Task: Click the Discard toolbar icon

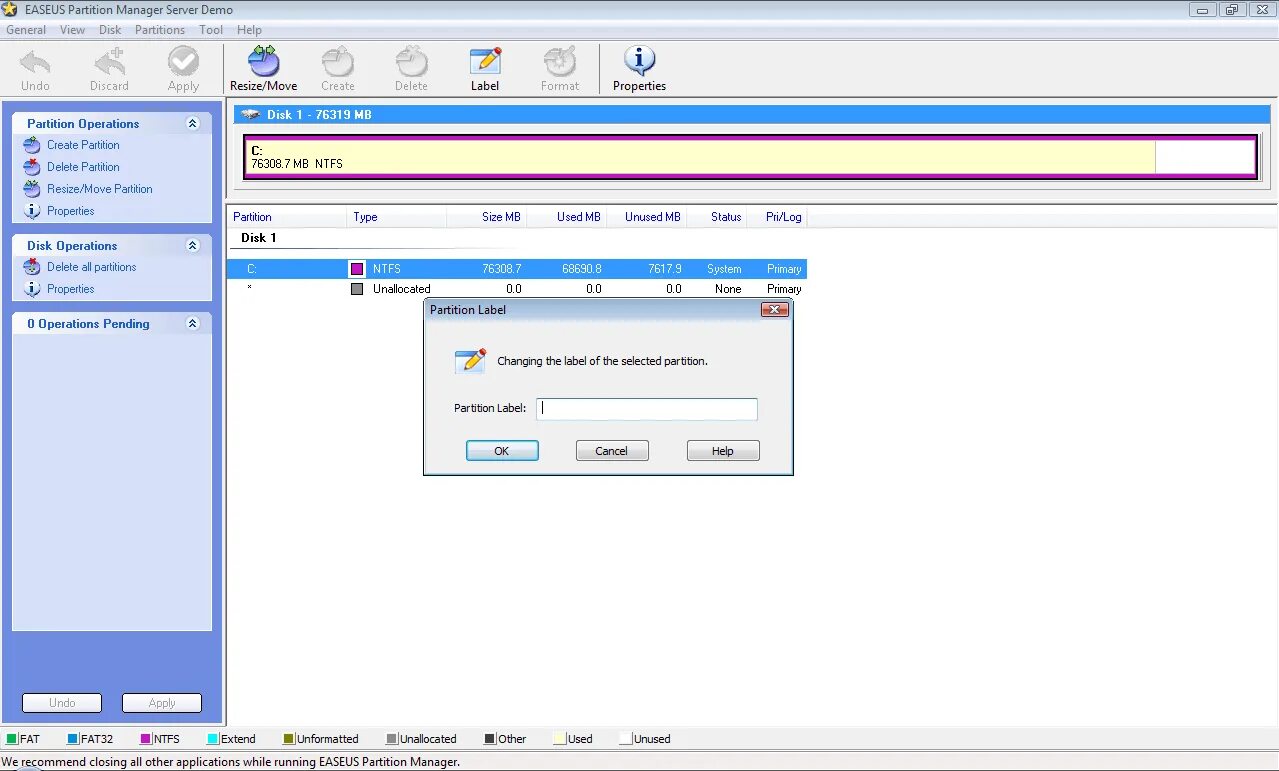Action: point(109,62)
